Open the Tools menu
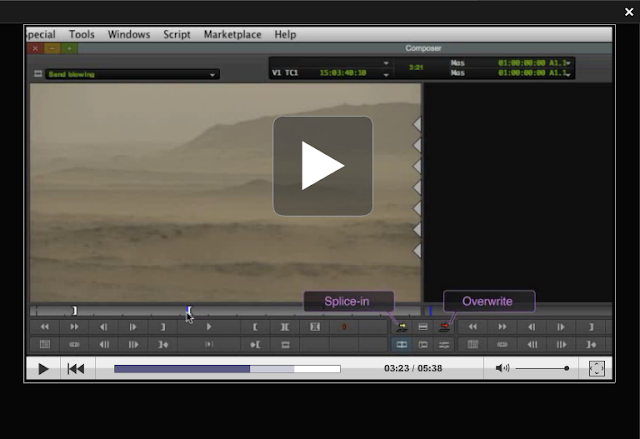 [82, 34]
